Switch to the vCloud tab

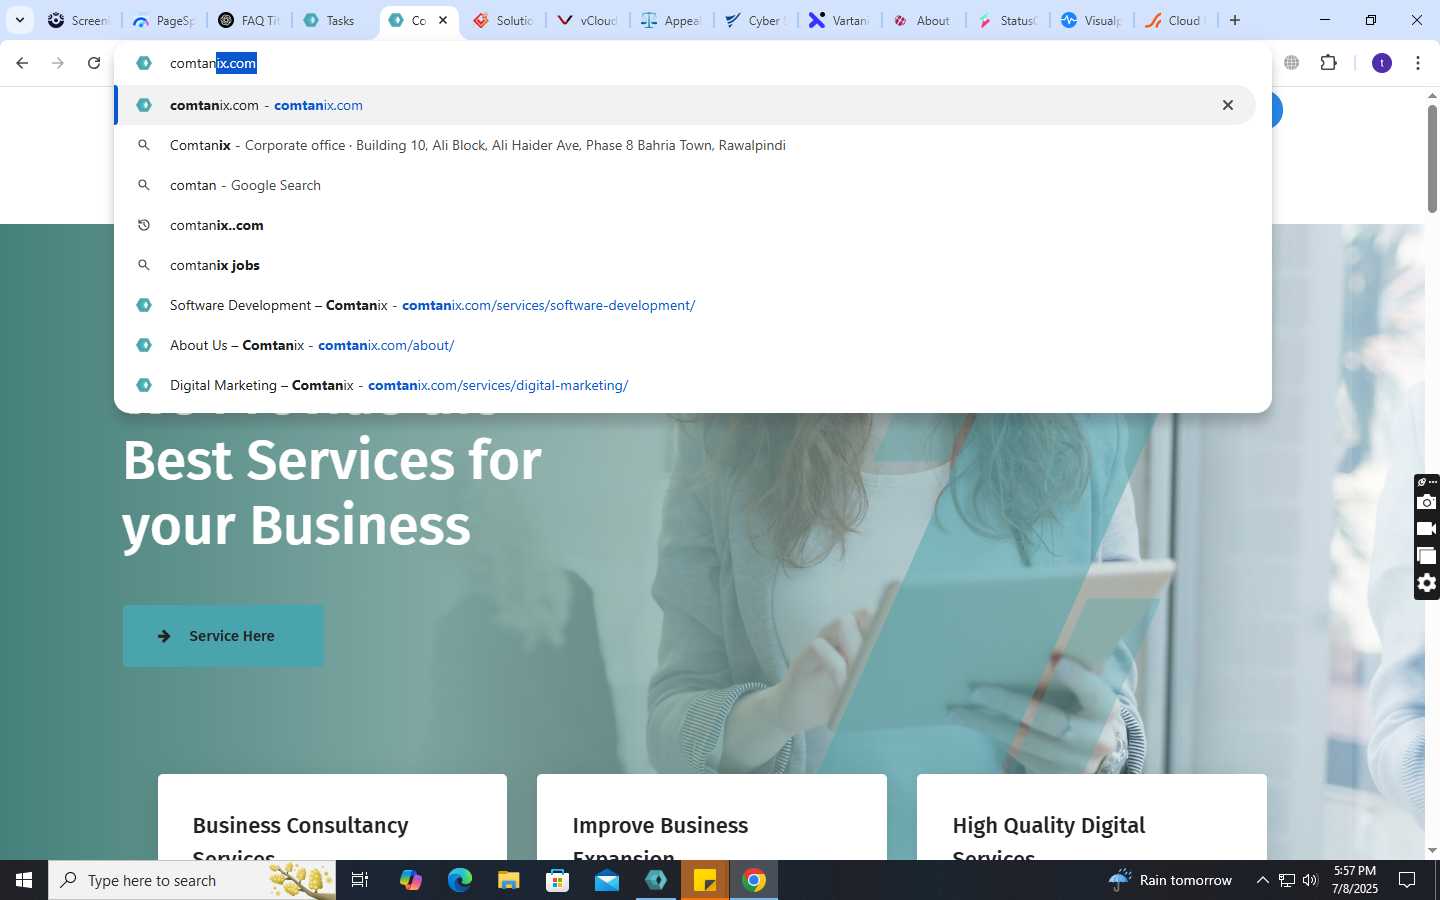(589, 20)
